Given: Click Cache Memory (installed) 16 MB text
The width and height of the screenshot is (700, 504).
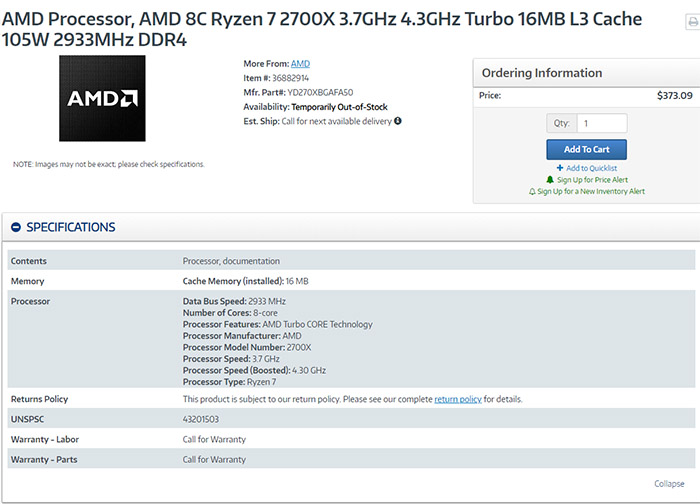Looking at the screenshot, I should click(x=246, y=281).
